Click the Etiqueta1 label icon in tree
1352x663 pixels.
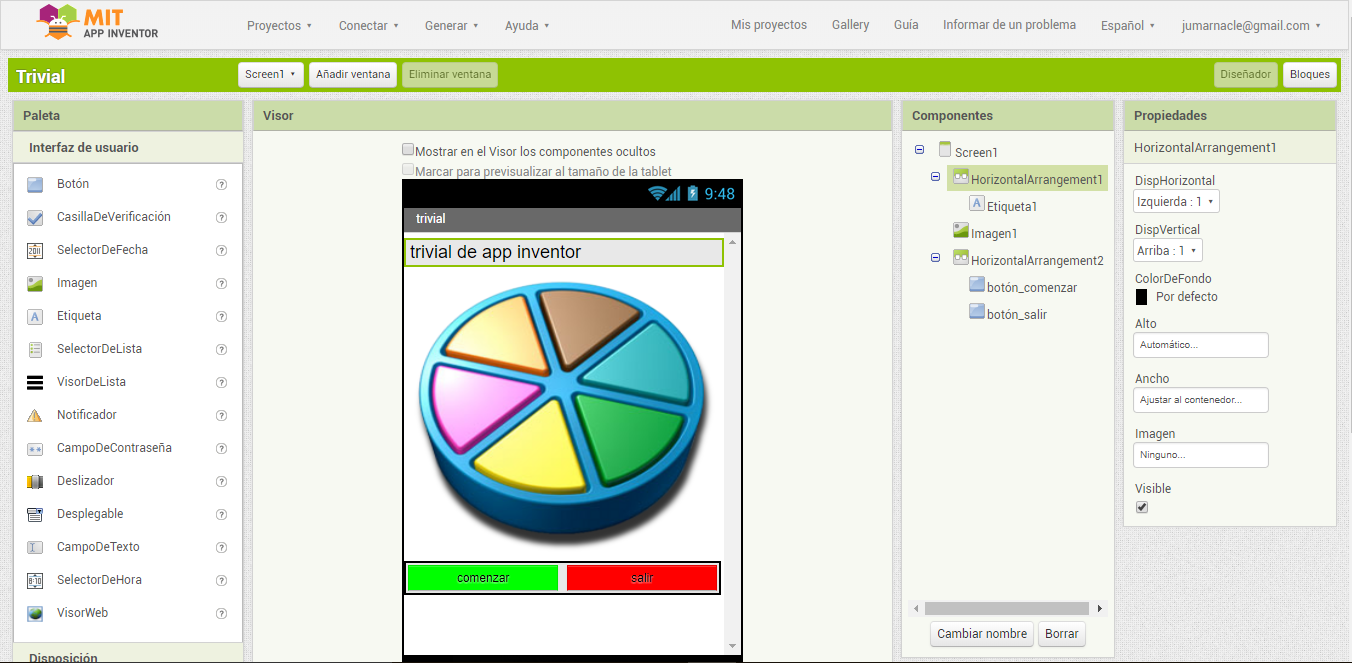click(x=977, y=204)
